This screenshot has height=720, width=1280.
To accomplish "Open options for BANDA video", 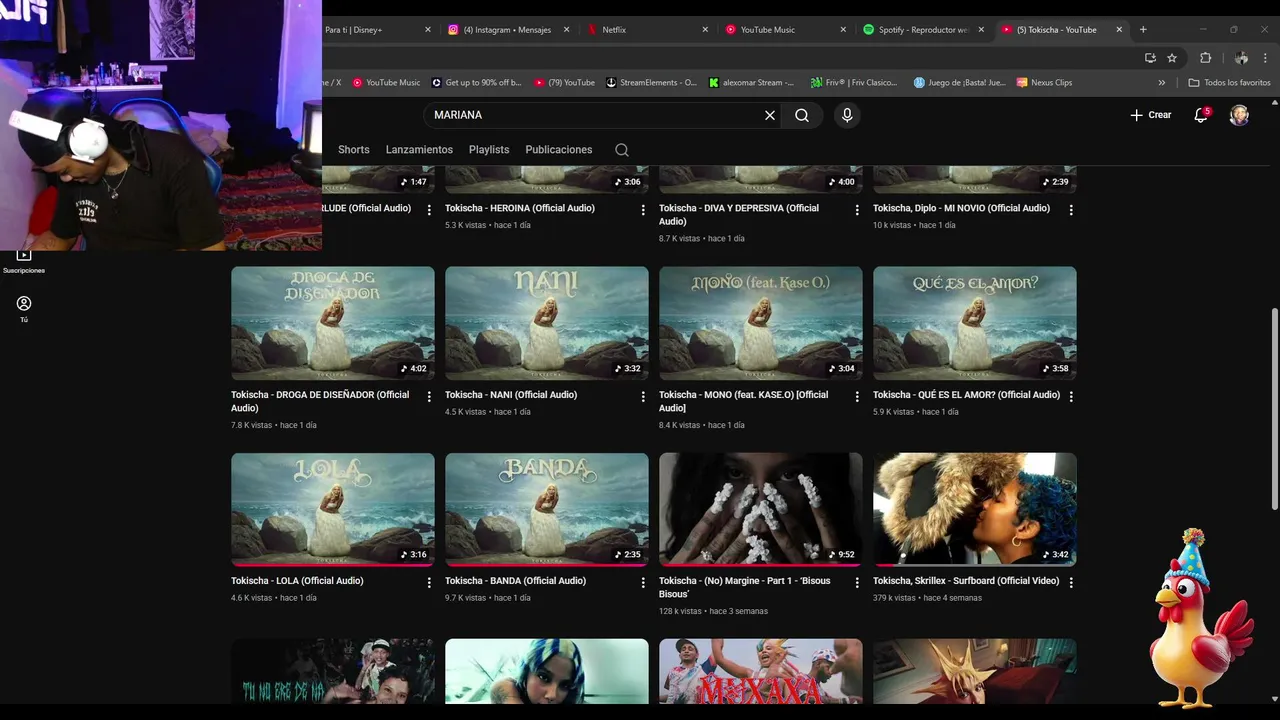I will point(643,583).
